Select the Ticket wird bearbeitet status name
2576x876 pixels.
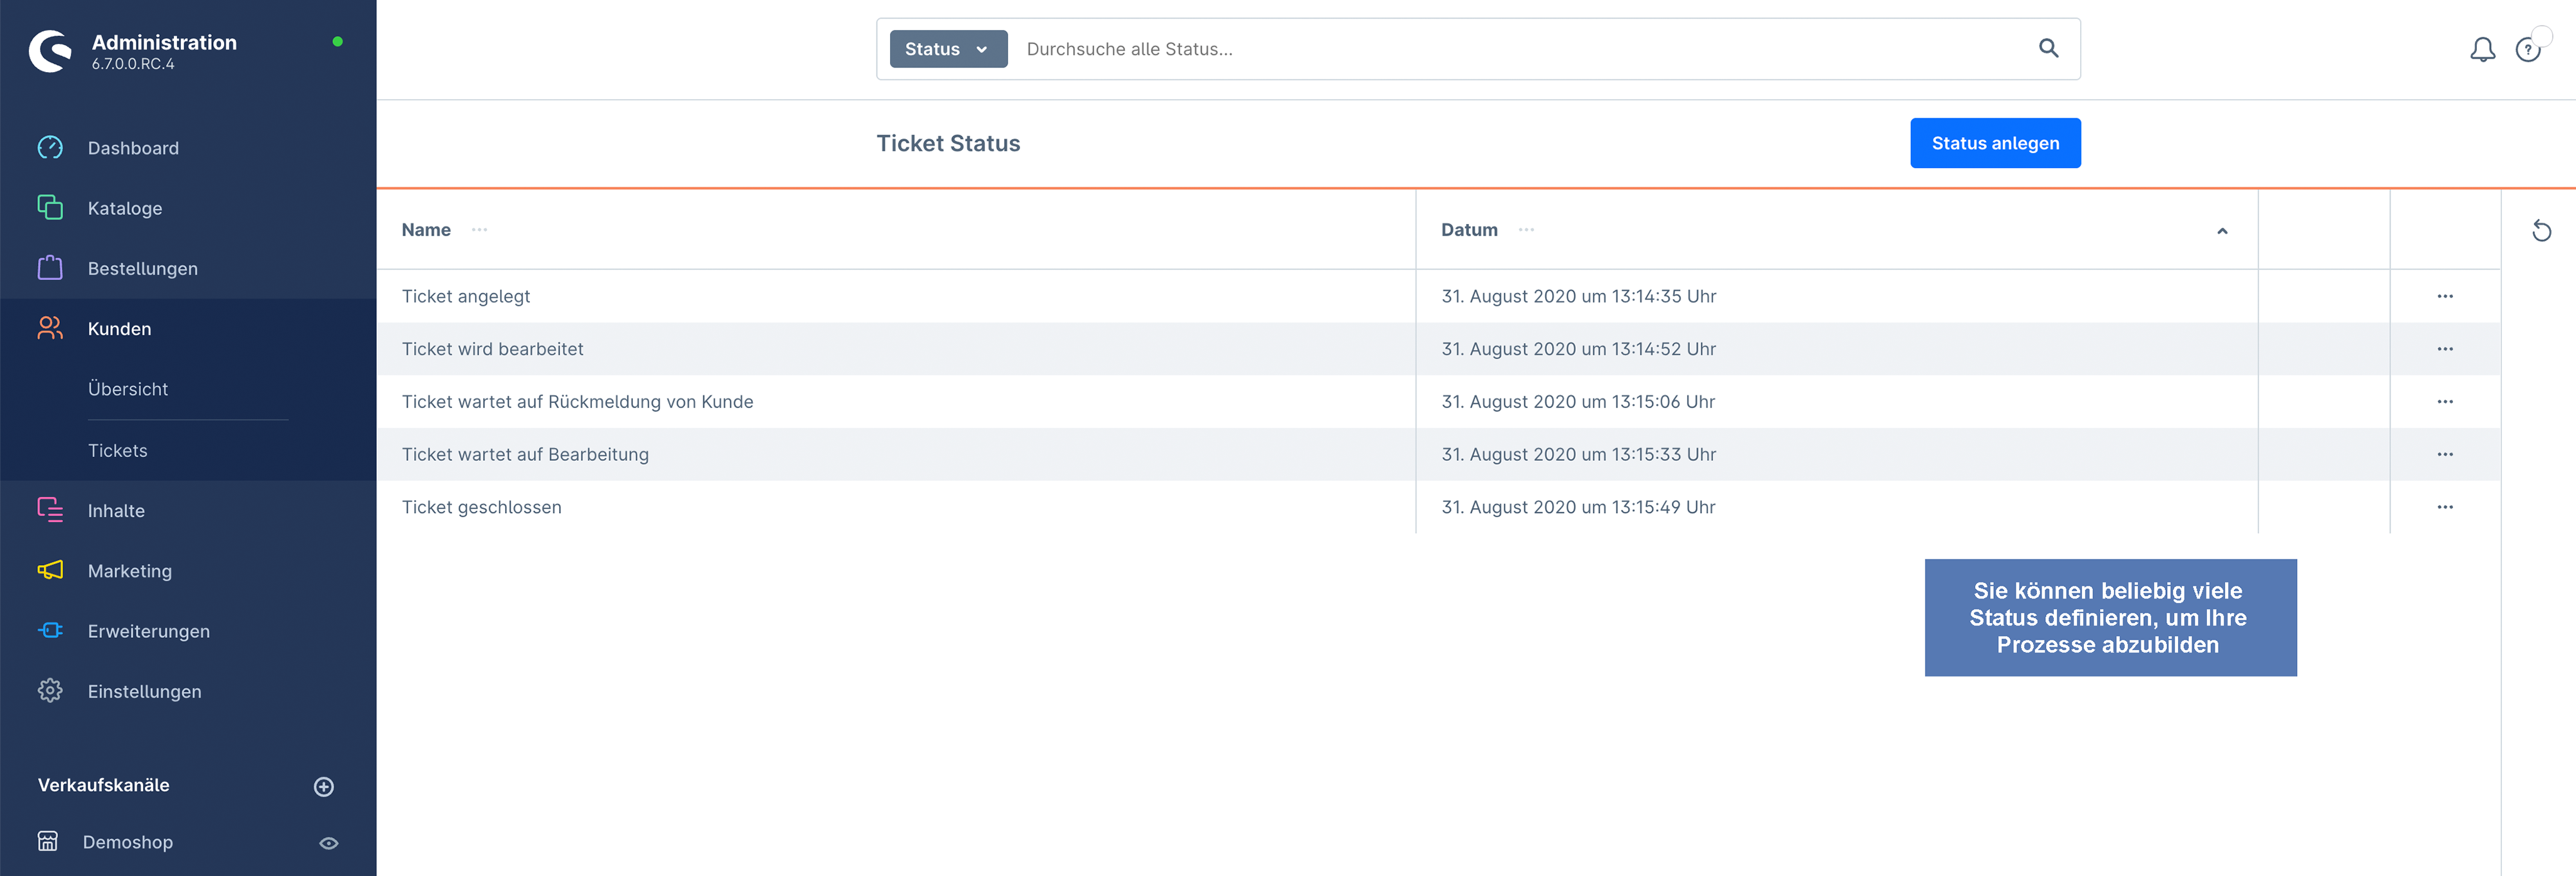coord(493,349)
